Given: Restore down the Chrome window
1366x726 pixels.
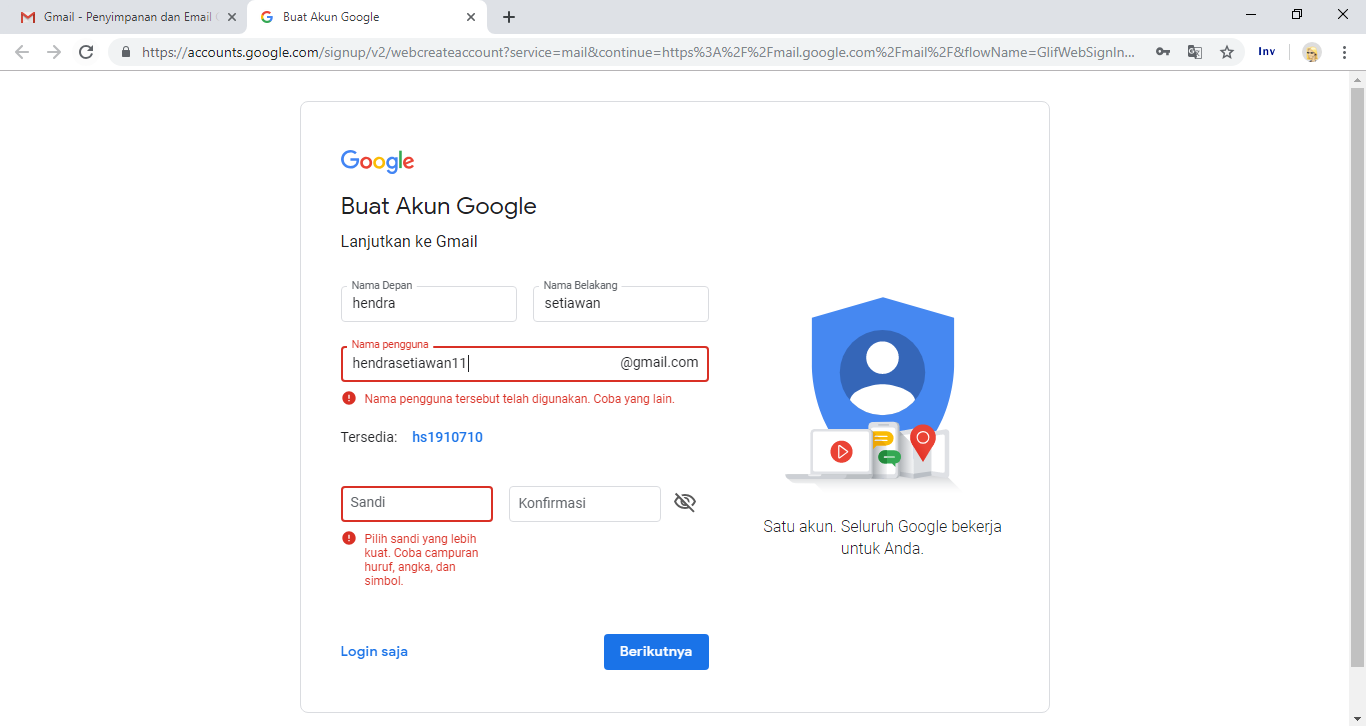Looking at the screenshot, I should pyautogui.click(x=1297, y=15).
